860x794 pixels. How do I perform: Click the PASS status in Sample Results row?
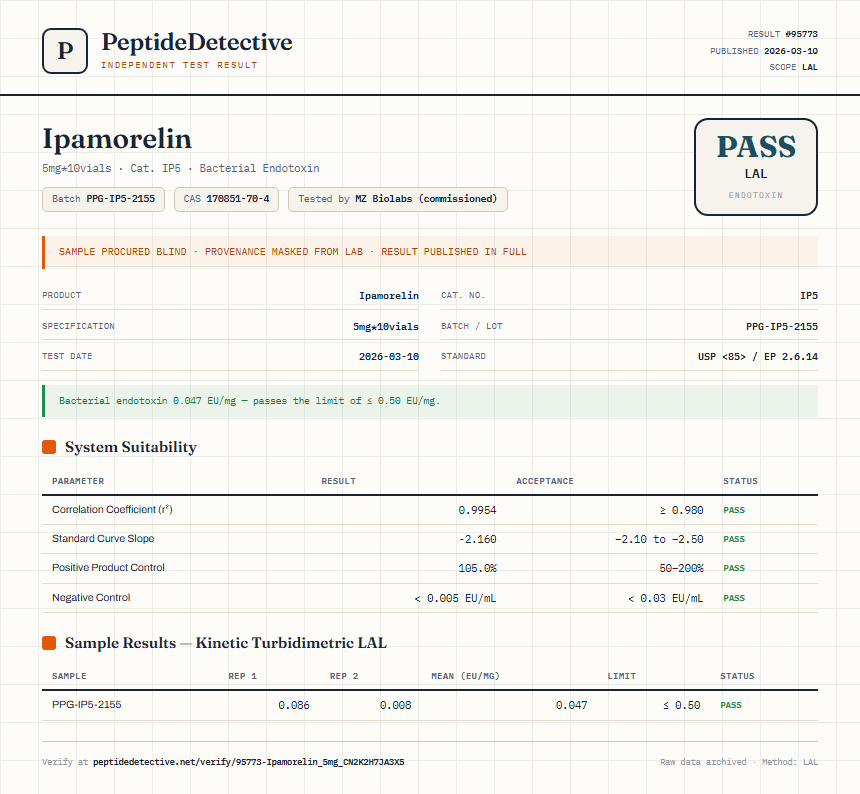click(x=731, y=705)
